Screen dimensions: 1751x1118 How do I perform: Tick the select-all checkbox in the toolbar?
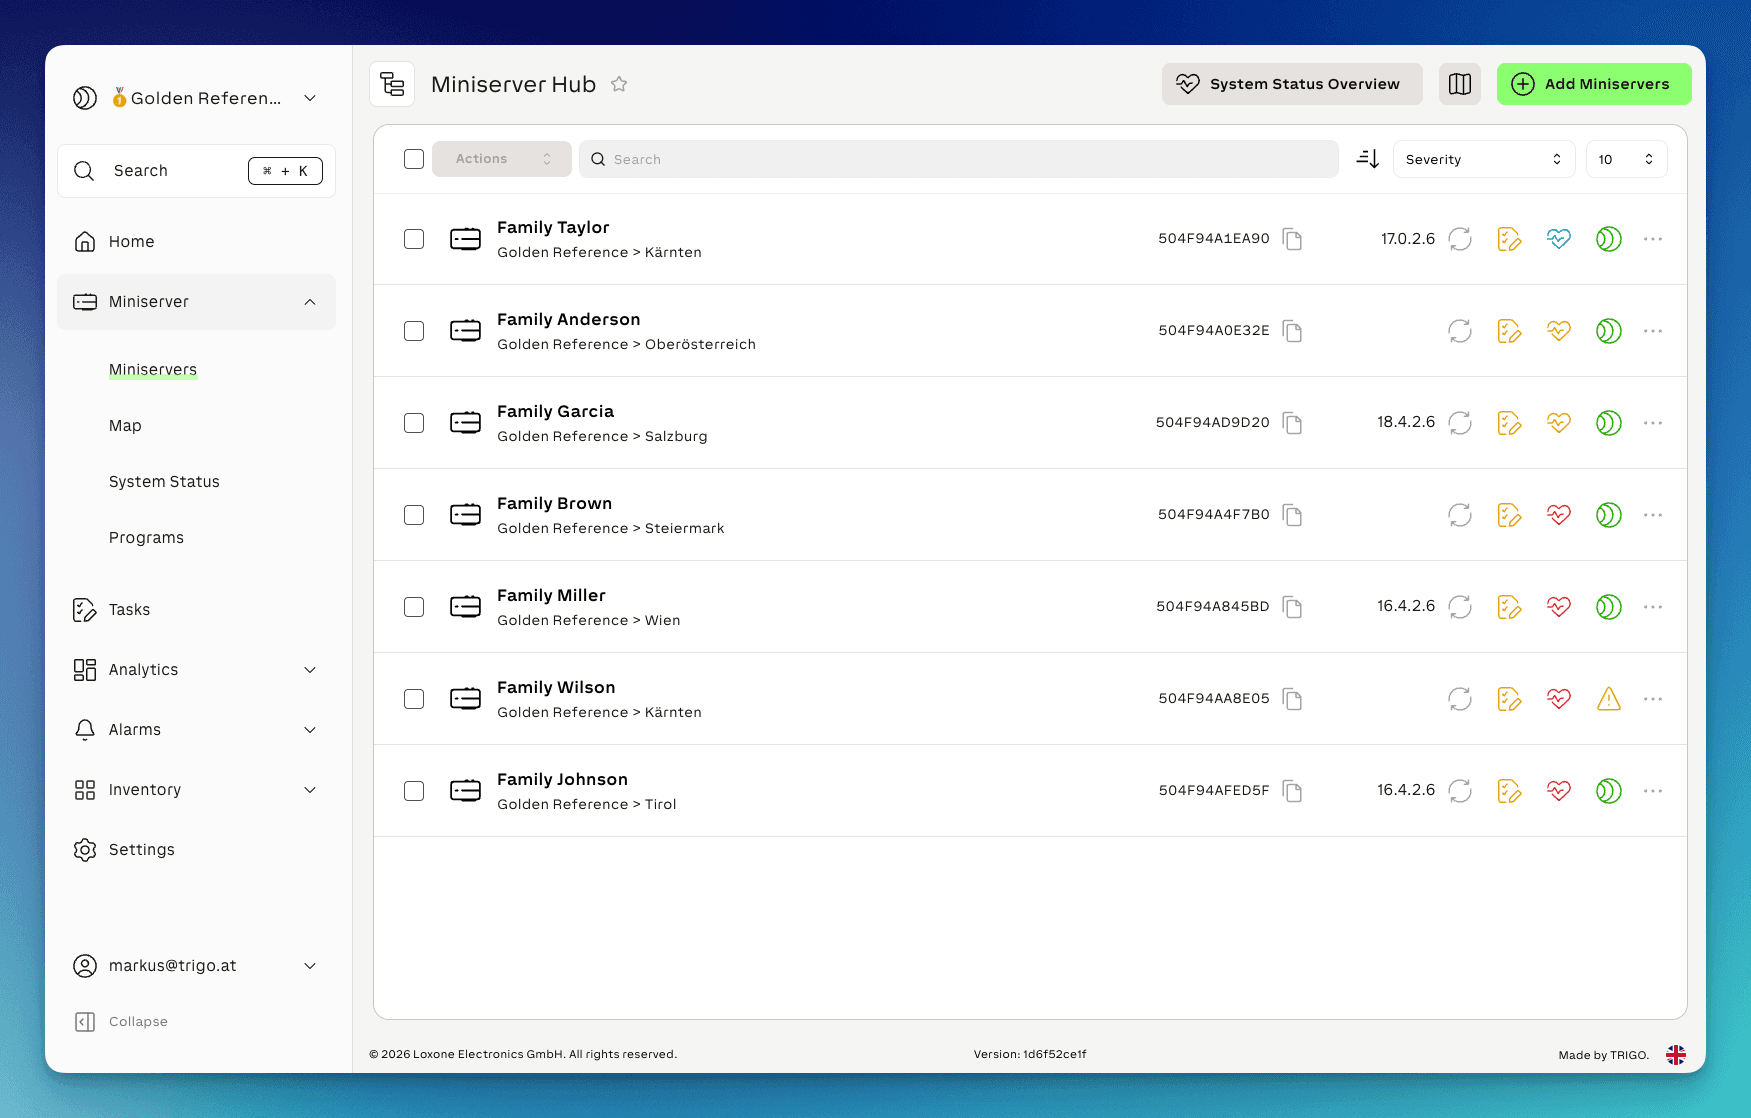[x=414, y=159]
